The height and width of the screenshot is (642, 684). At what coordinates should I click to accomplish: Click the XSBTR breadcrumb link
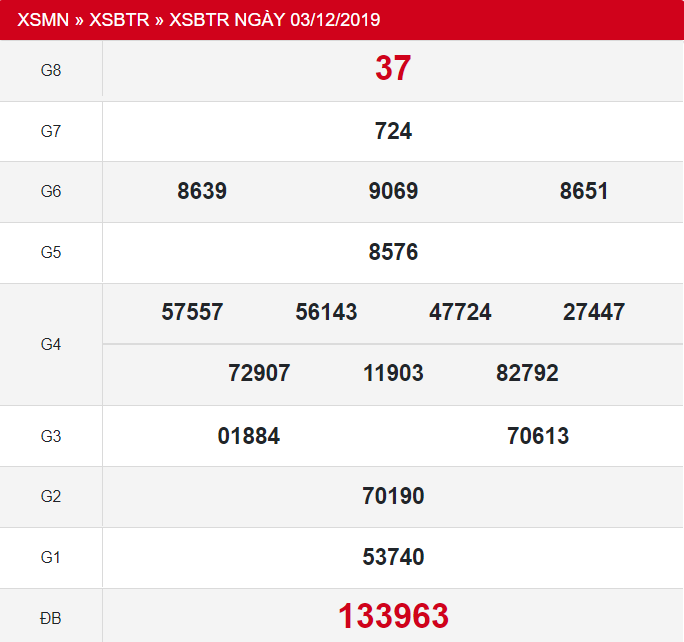pos(118,20)
